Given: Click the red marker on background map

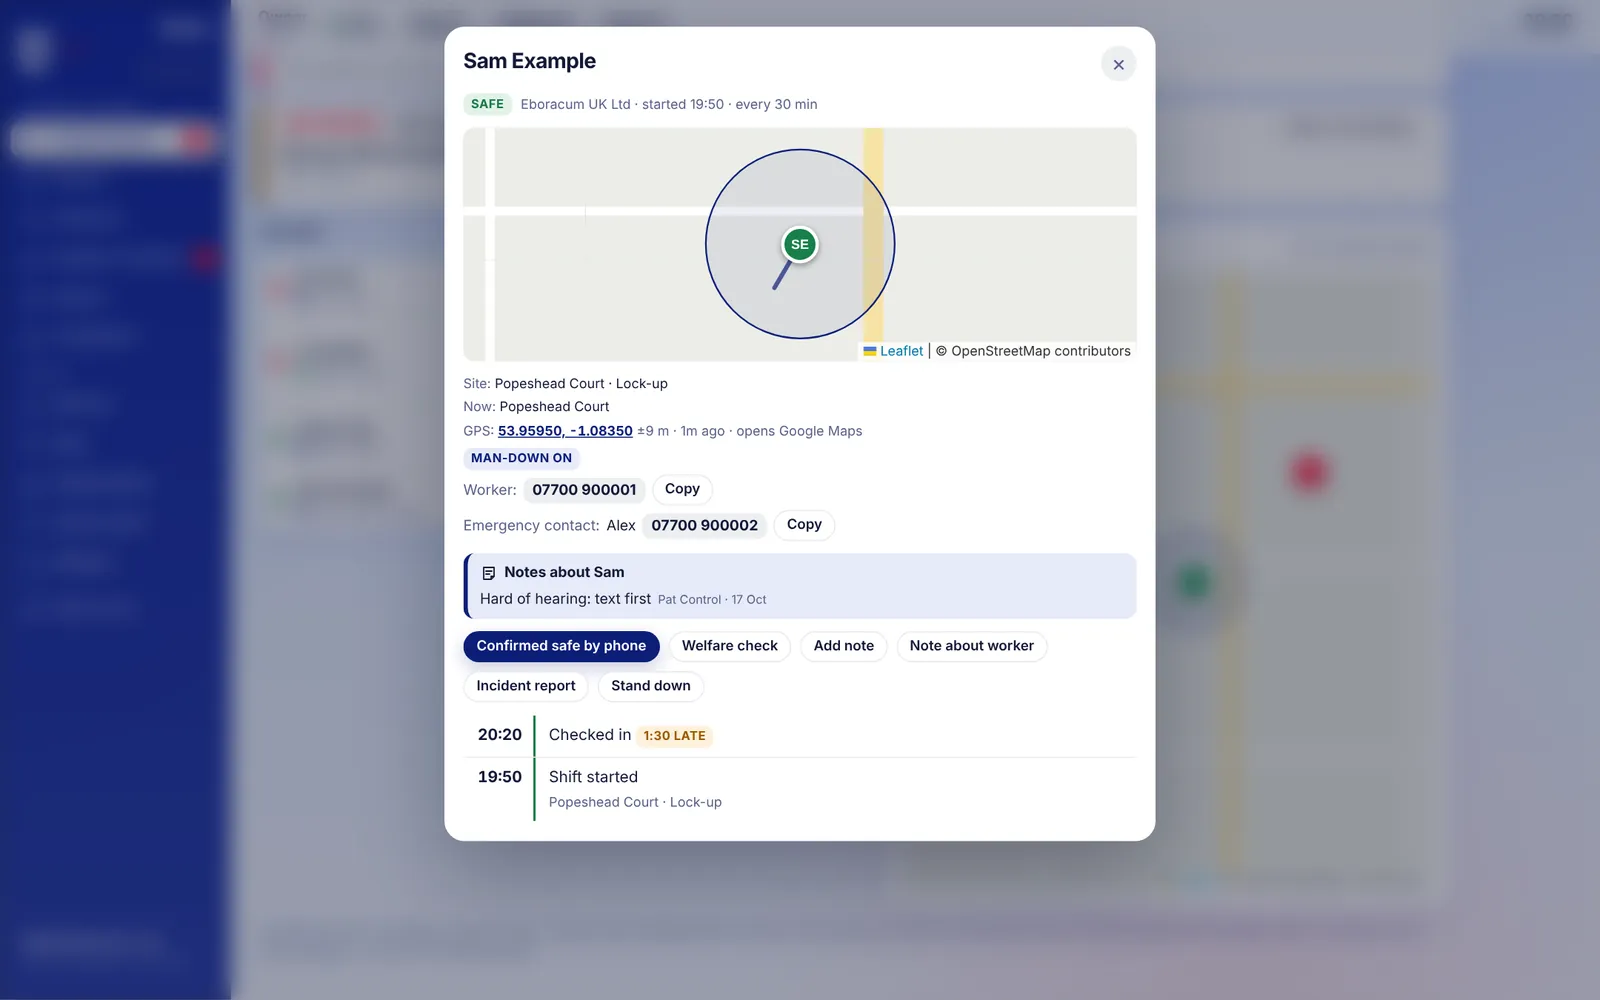Looking at the screenshot, I should (x=1309, y=471).
